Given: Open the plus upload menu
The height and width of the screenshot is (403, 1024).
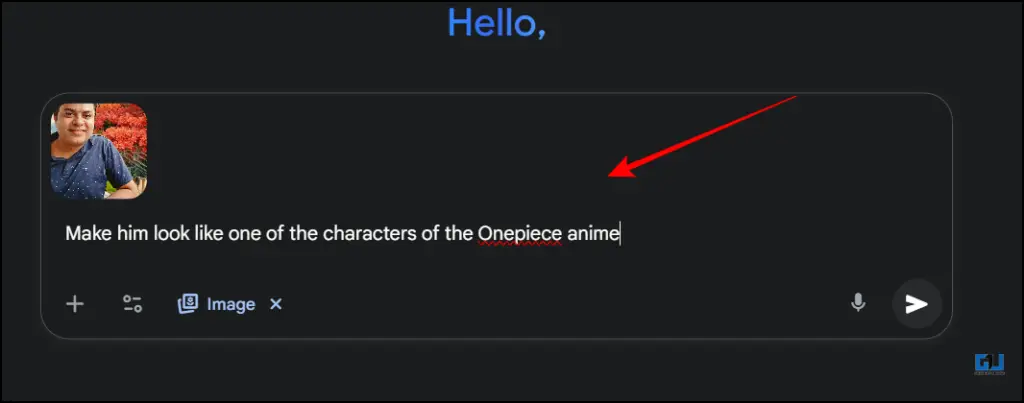Looking at the screenshot, I should [x=75, y=304].
